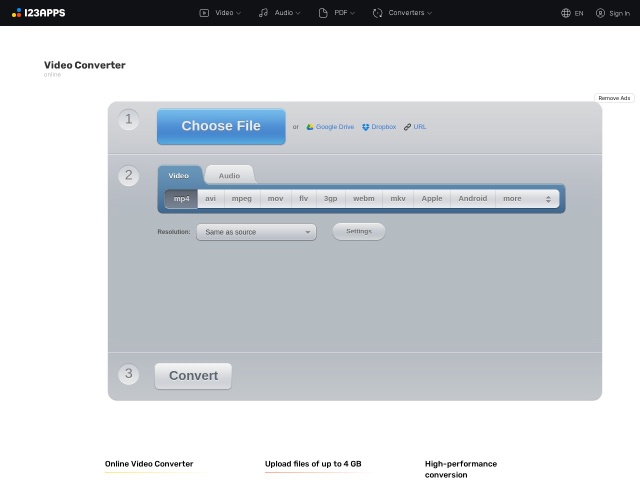Pick the 3gp format
The height and width of the screenshot is (480, 640).
331,199
